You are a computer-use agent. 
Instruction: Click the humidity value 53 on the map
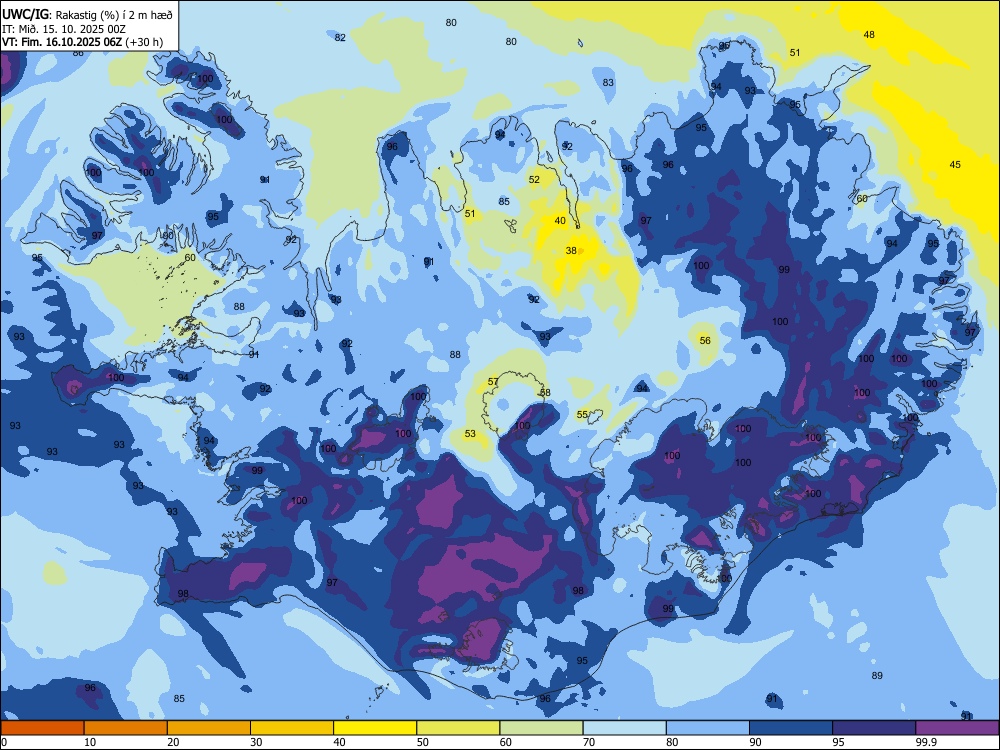(x=470, y=434)
